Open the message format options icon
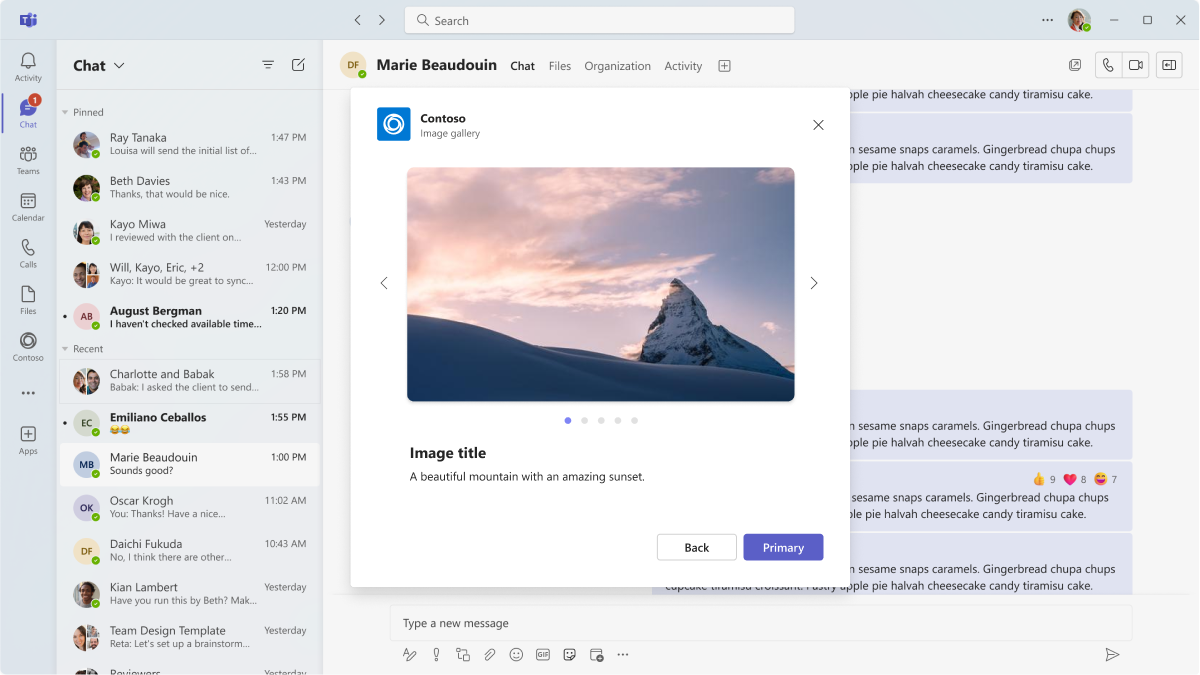The image size is (1200, 675). [409, 655]
